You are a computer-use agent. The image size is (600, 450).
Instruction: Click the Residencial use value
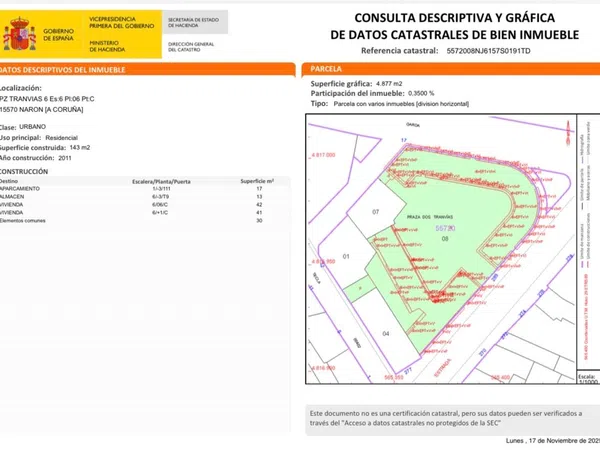coord(61,138)
